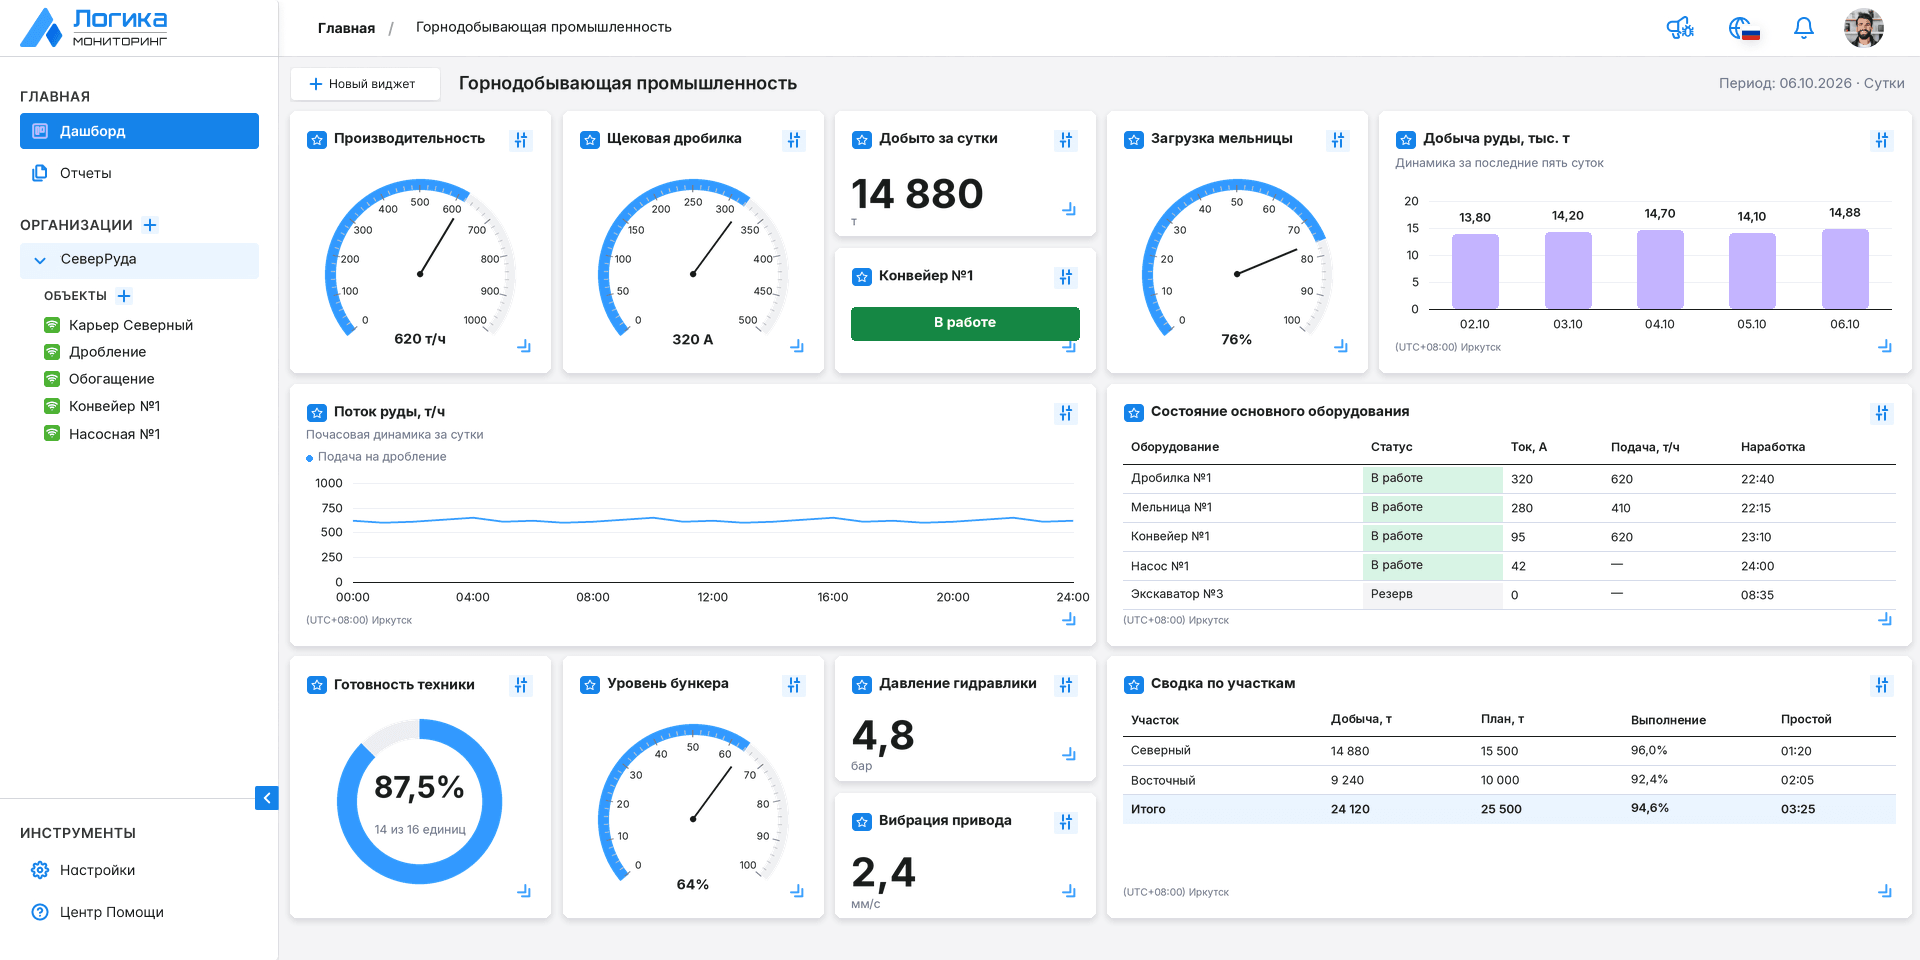The image size is (1920, 960).
Task: Open settings icon on Конвейер №1 widget
Action: 1066,277
